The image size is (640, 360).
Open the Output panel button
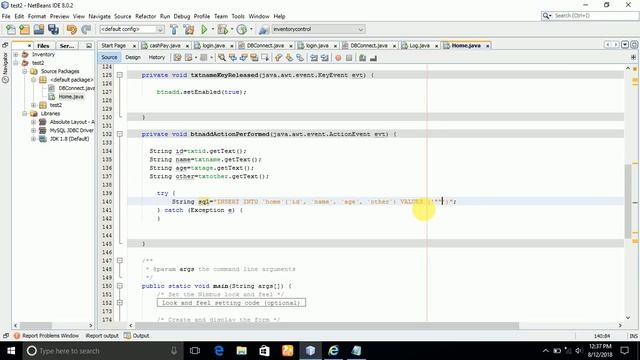coord(137,336)
